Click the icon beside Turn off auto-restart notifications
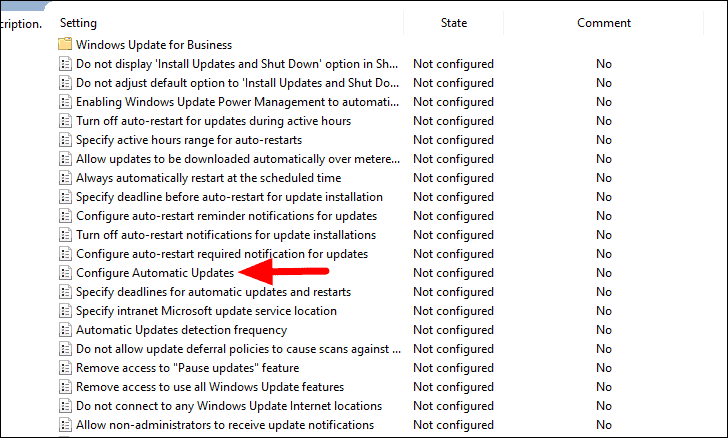This screenshot has width=728, height=438. (65, 235)
